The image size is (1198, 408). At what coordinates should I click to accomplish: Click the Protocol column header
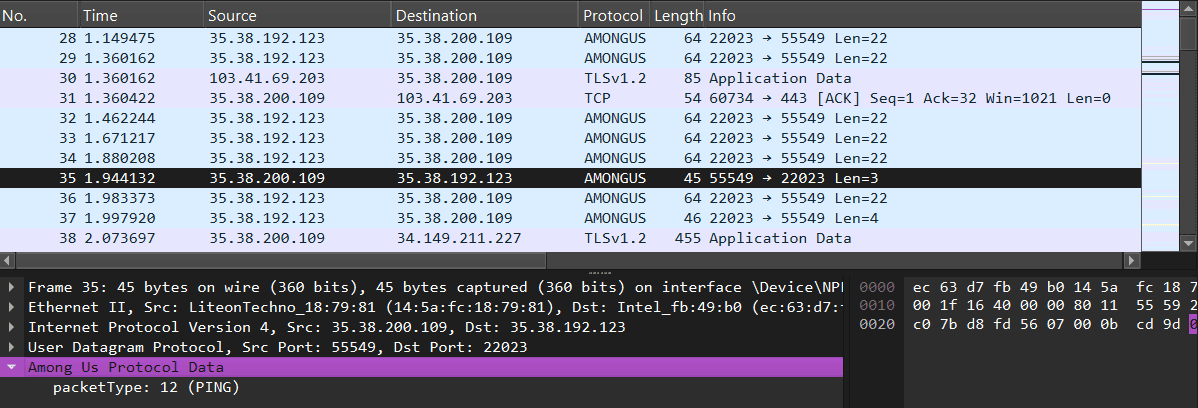[612, 16]
